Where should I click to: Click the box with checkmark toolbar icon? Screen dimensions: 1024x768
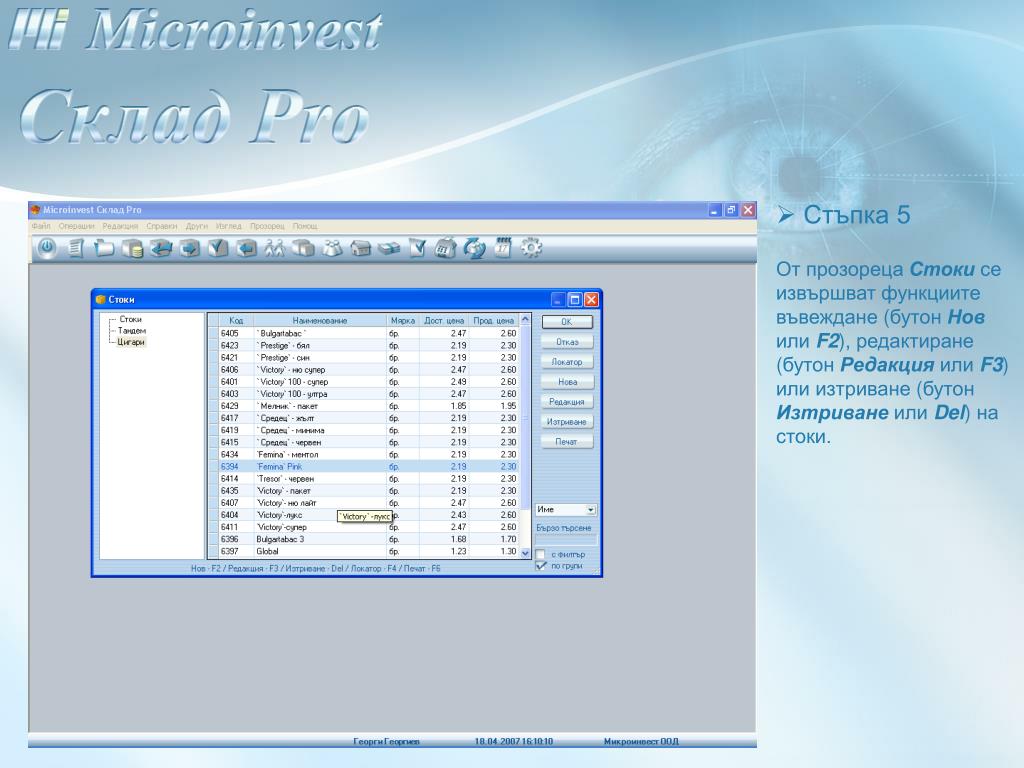[218, 248]
